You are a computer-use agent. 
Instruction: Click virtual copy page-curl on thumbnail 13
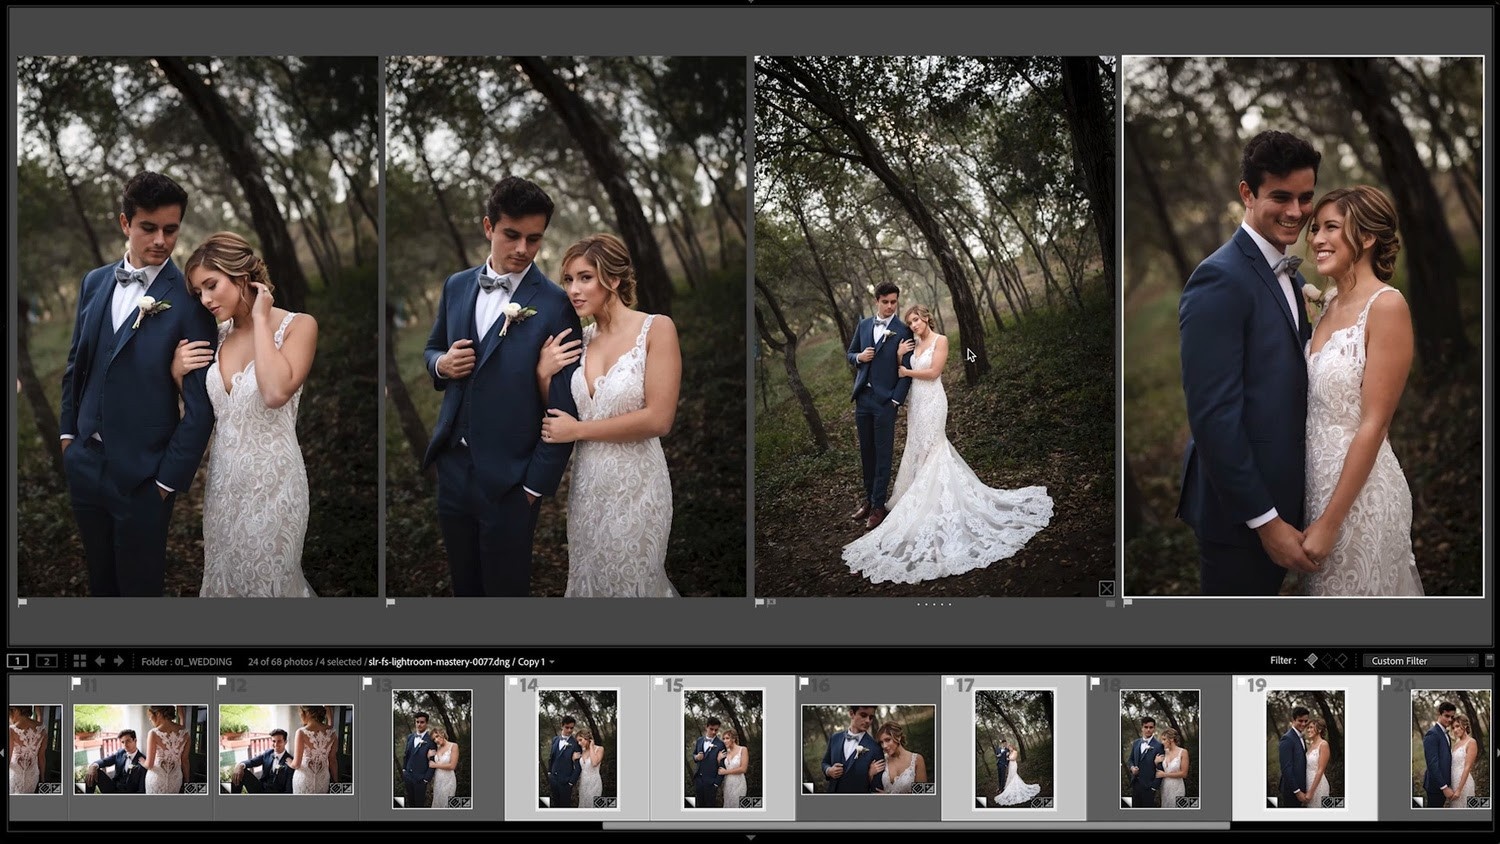coord(399,802)
